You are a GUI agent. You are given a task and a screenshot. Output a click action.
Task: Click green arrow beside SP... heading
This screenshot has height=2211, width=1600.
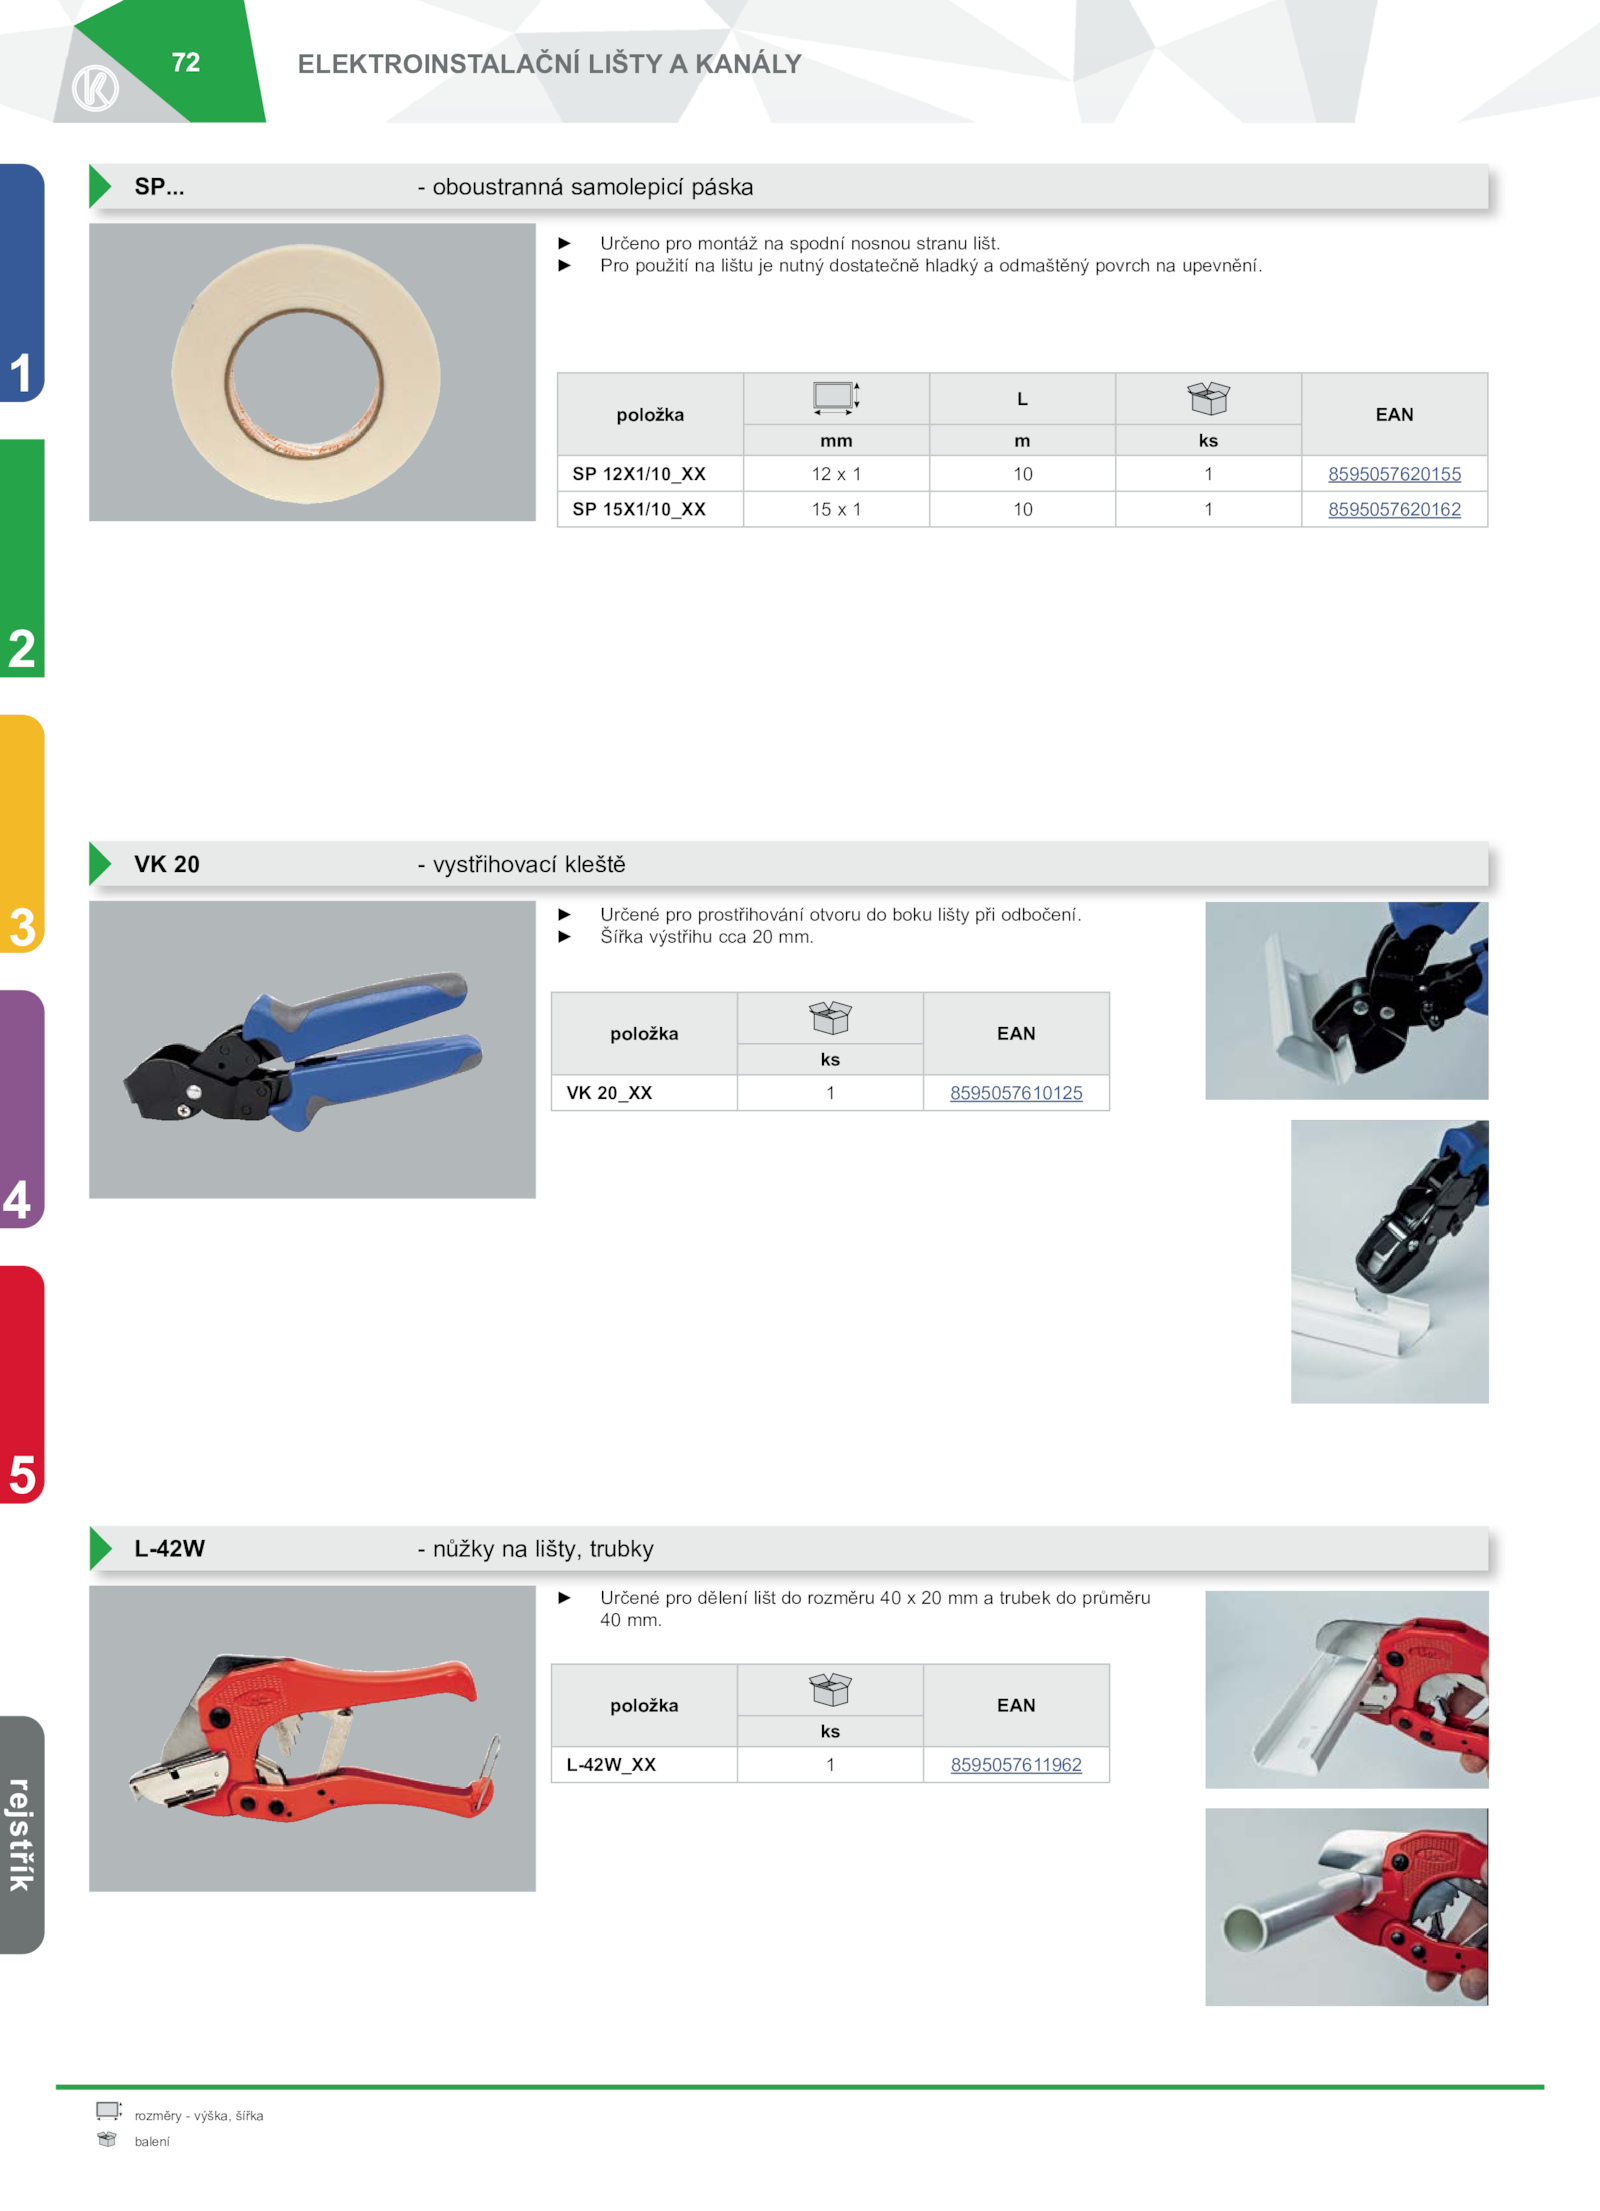100,187
